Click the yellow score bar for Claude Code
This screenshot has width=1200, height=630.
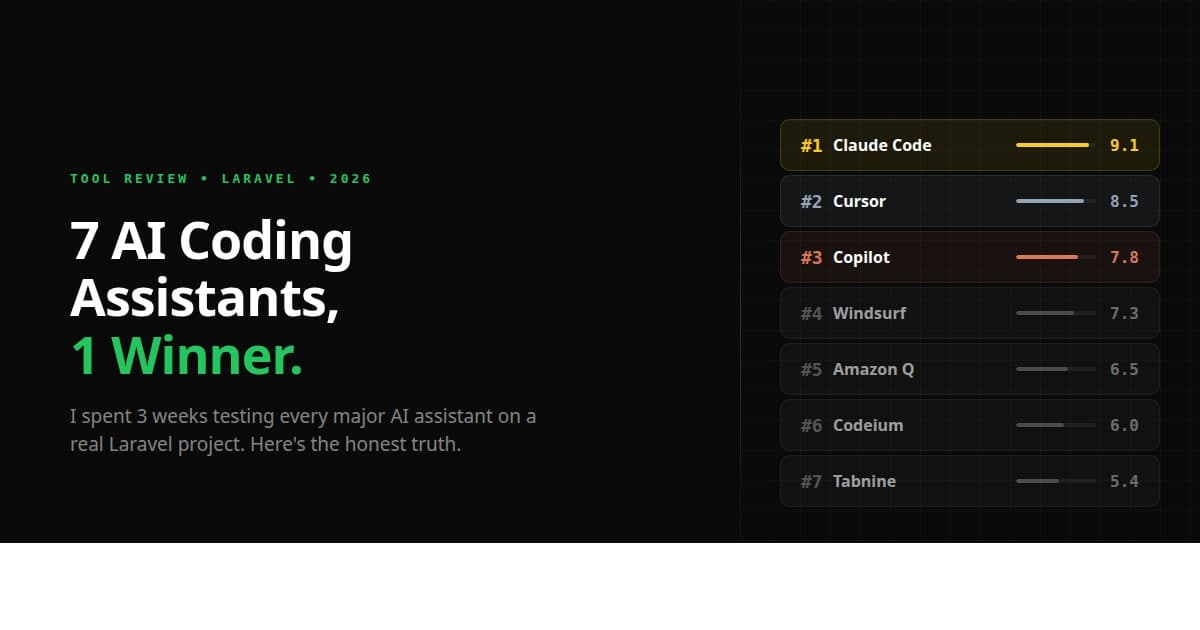(x=1054, y=145)
